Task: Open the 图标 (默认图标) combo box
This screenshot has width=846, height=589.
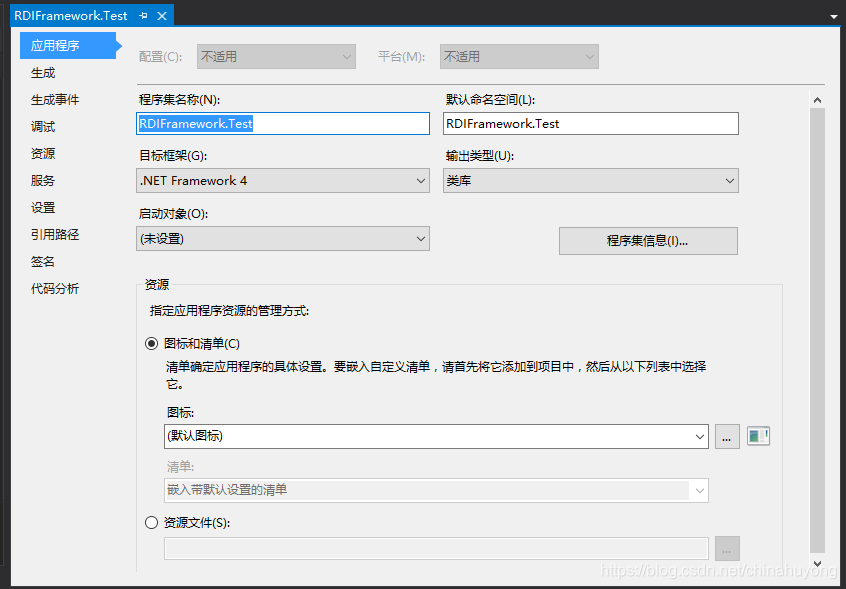Action: click(436, 436)
